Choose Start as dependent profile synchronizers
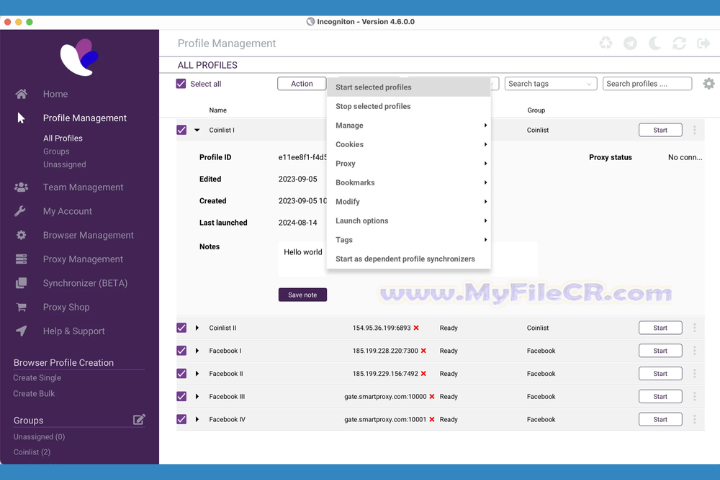This screenshot has width=720, height=480. coord(409,259)
